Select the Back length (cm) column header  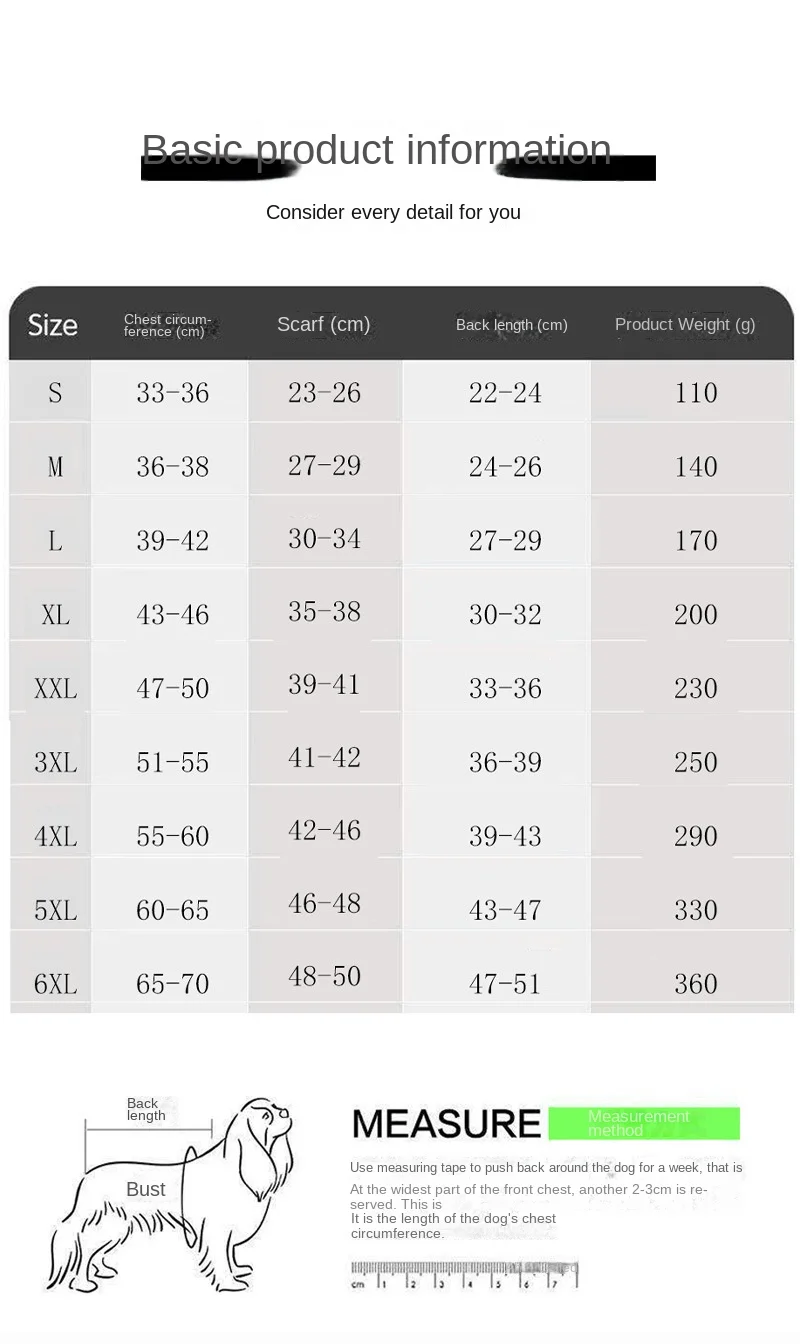511,325
